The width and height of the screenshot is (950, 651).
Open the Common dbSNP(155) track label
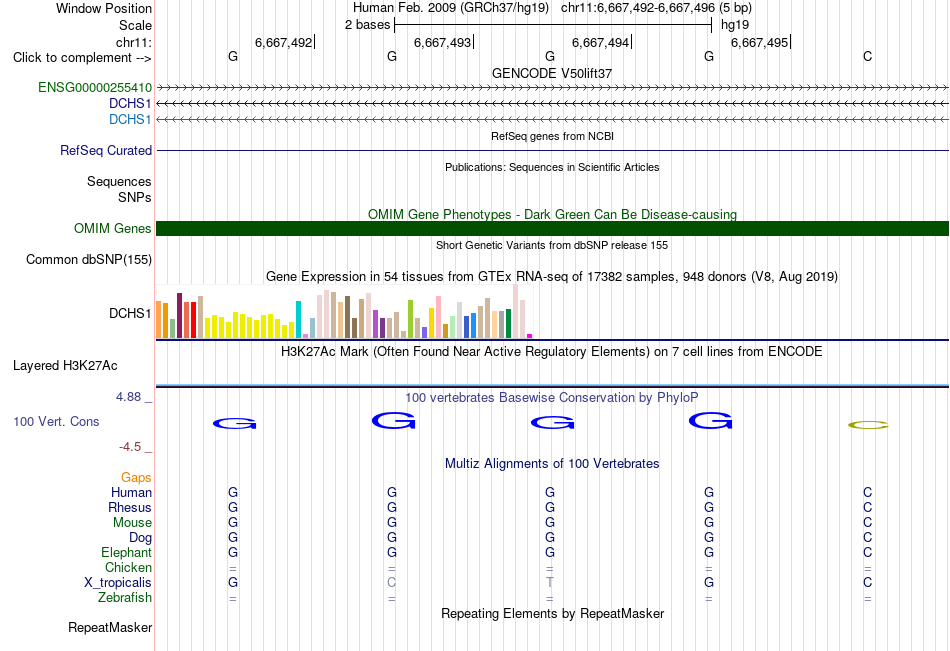[x=89, y=259]
